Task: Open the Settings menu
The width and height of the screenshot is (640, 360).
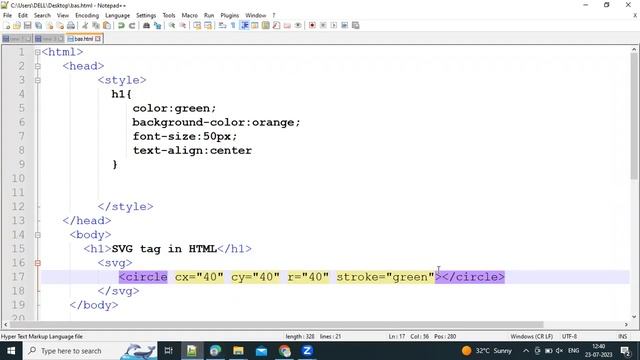Action: [146, 15]
